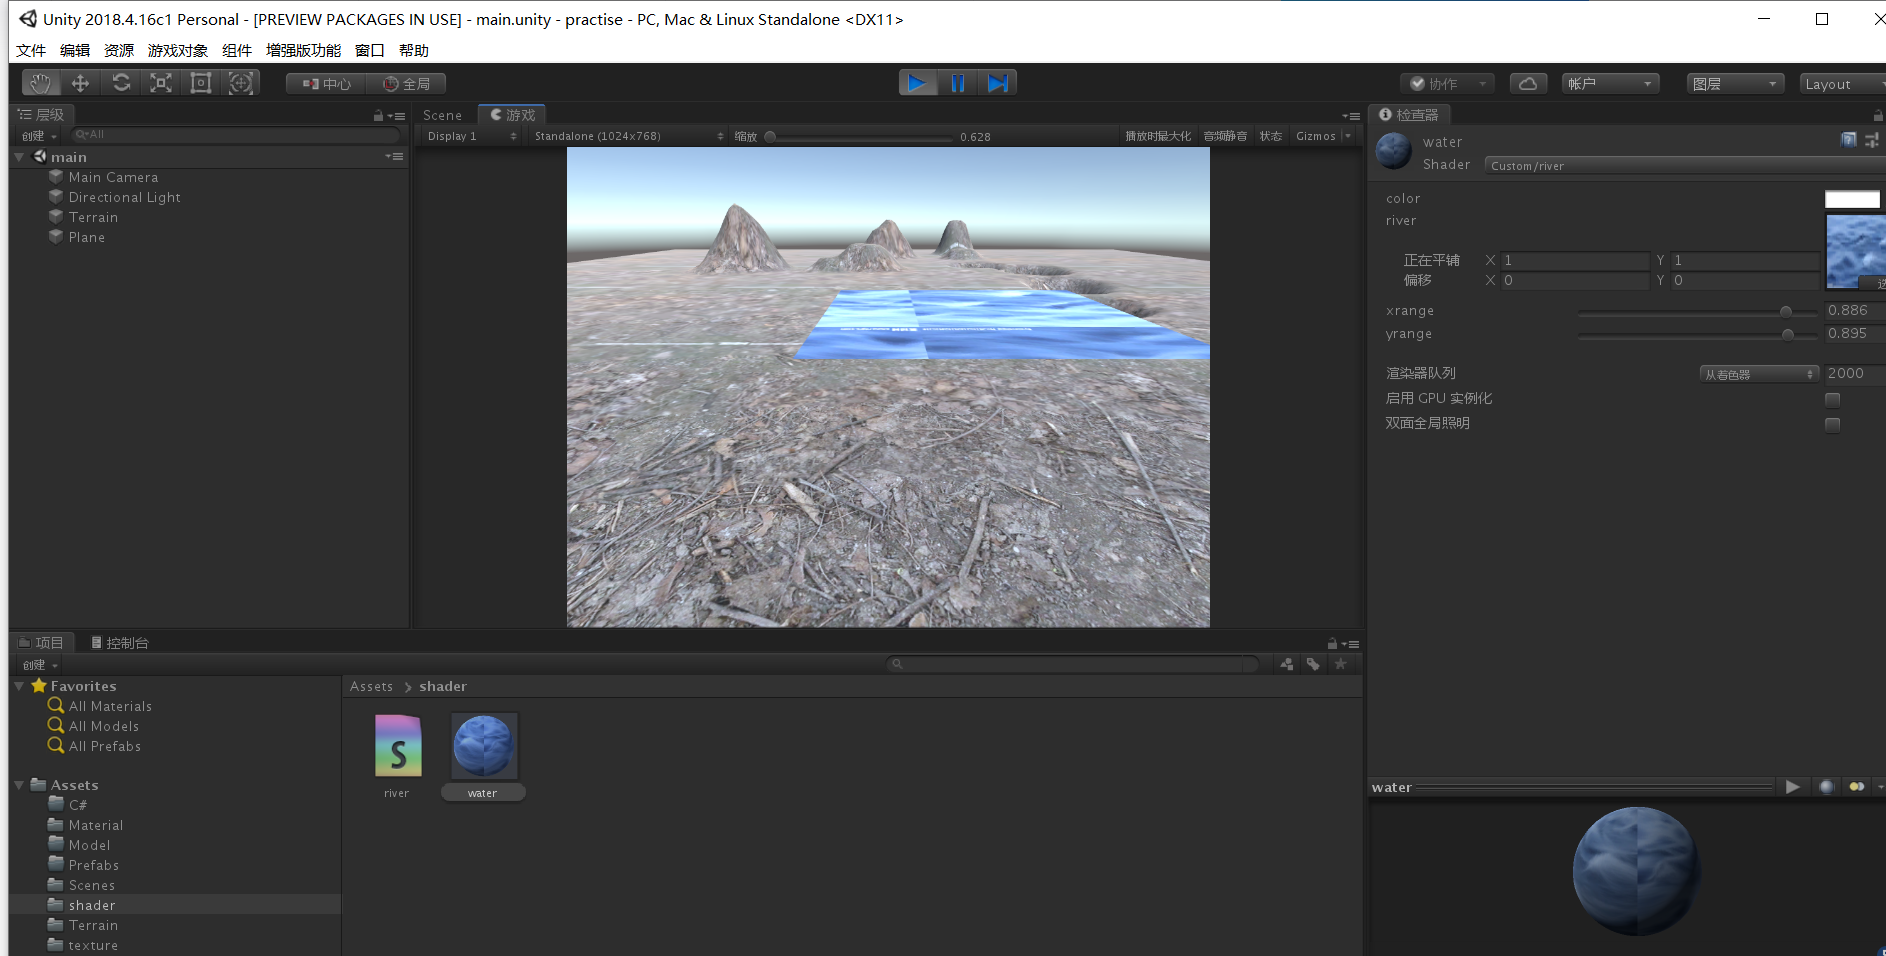Select the water material thumbnail

(483, 745)
